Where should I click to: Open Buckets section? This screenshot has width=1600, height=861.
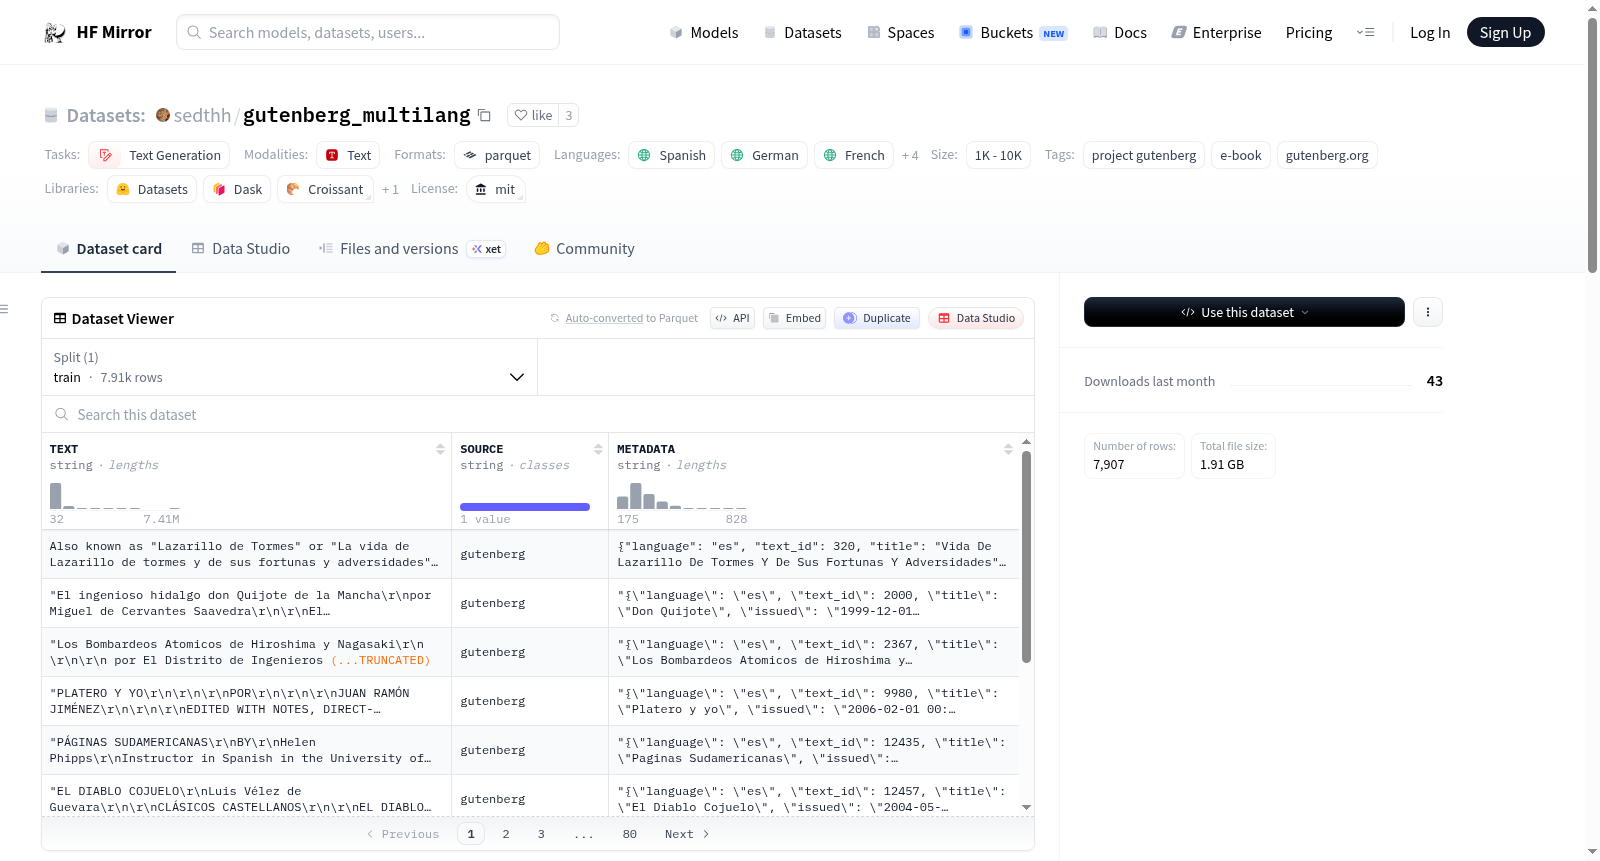pos(1013,33)
